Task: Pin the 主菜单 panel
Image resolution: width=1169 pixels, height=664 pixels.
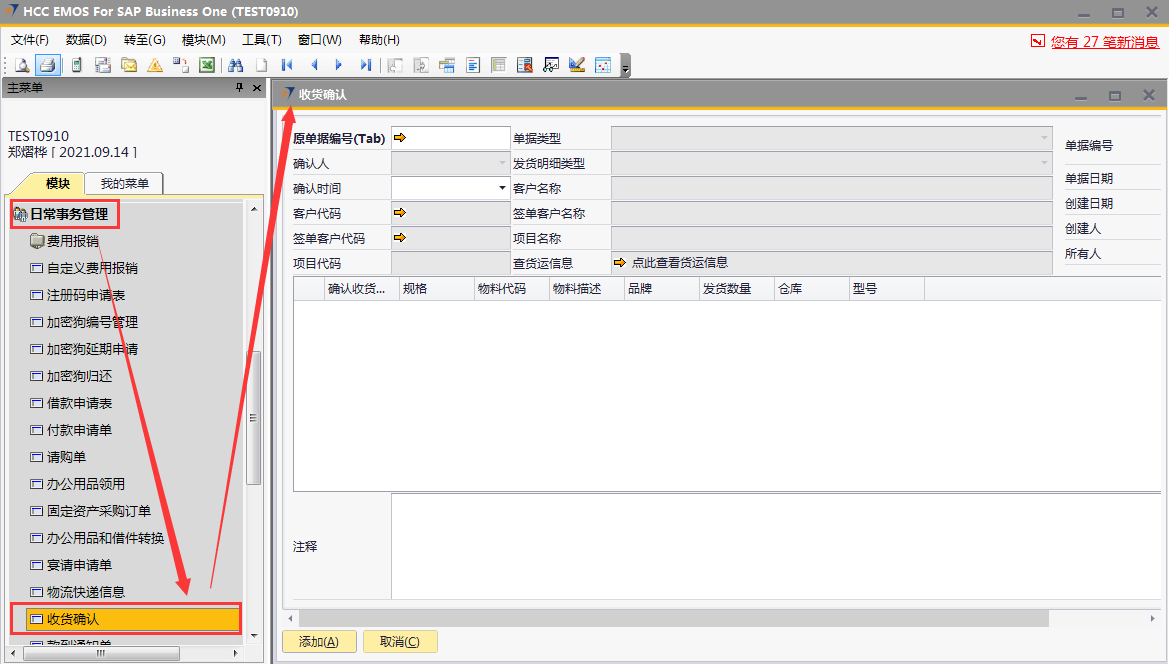Action: pos(239,88)
